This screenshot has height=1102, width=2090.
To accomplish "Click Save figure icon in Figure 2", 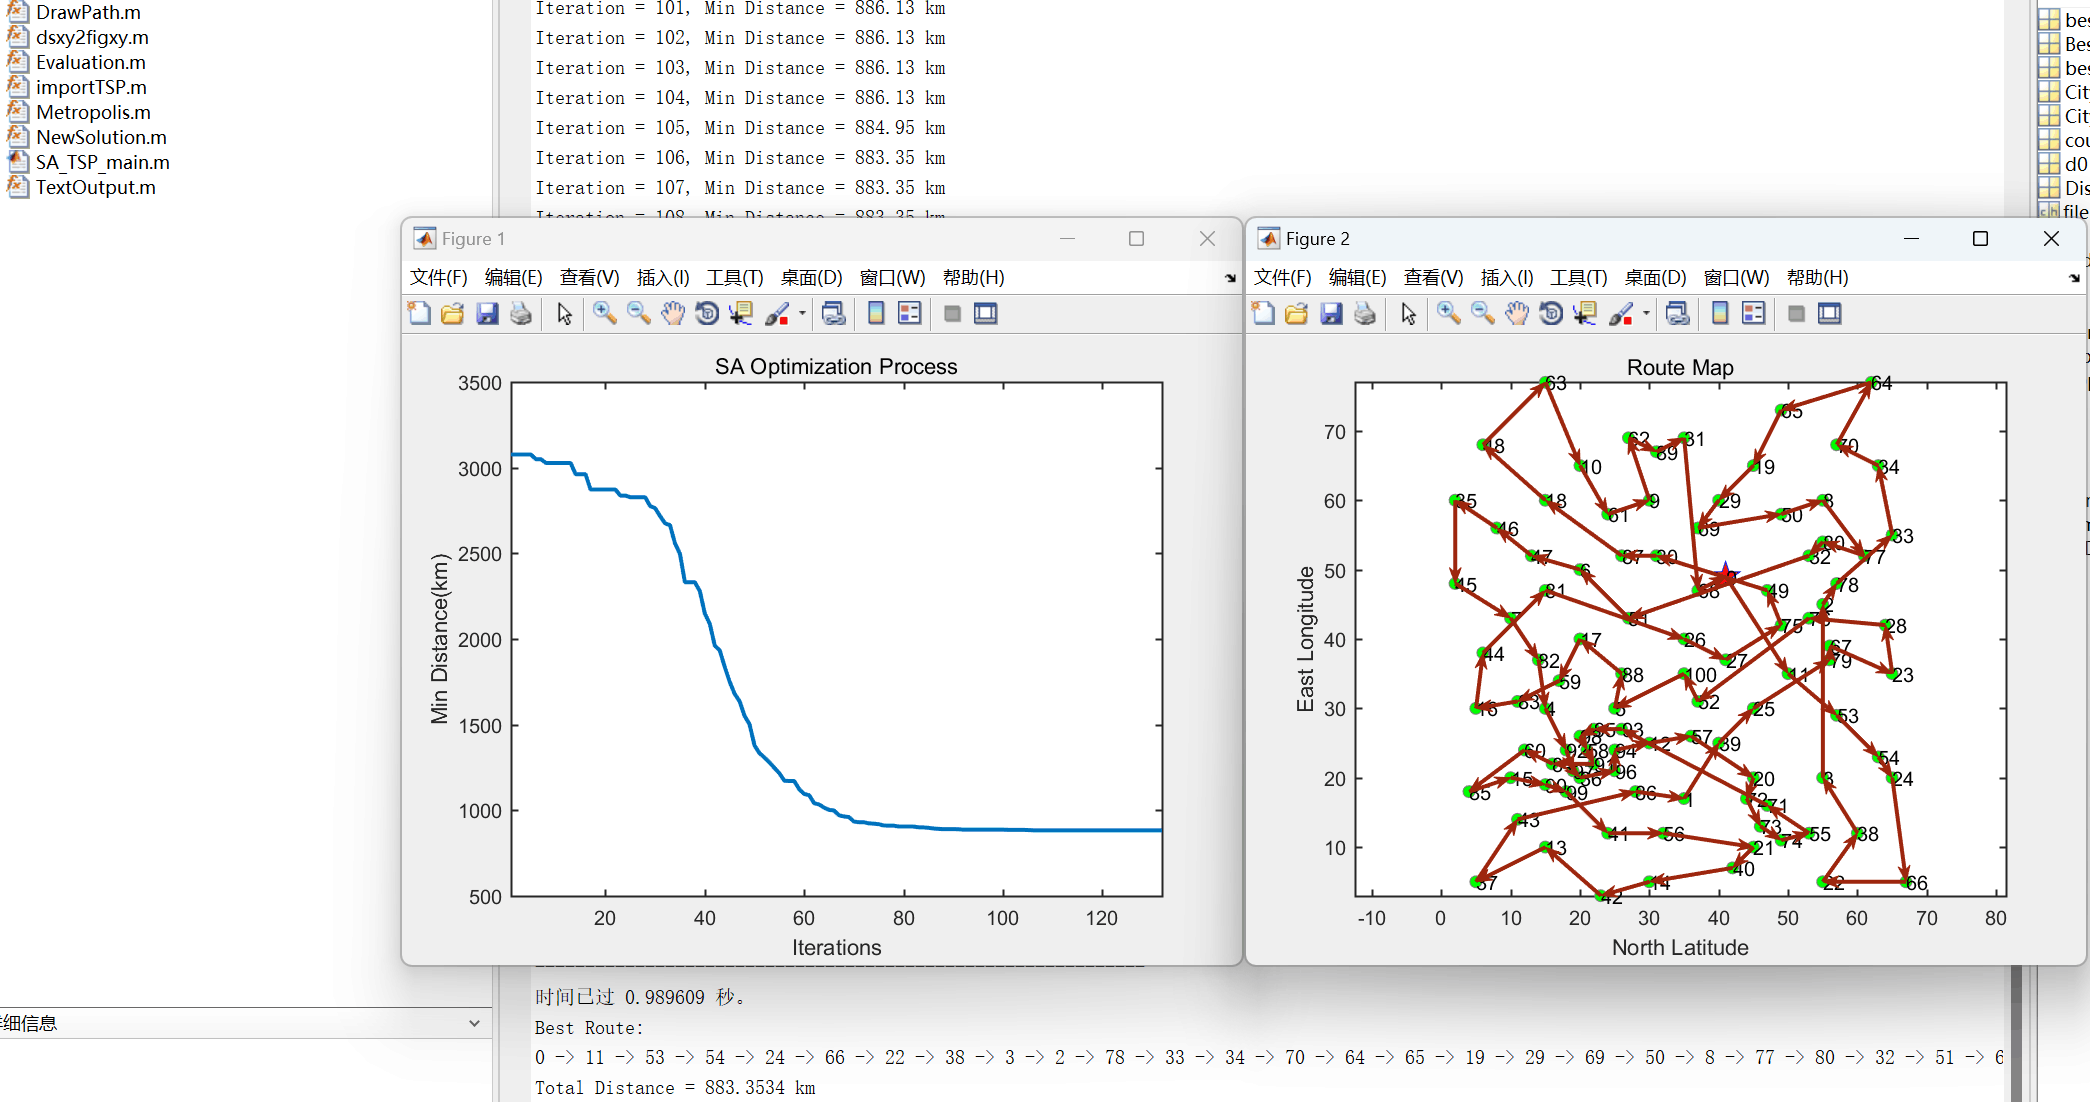I will coord(1331,314).
